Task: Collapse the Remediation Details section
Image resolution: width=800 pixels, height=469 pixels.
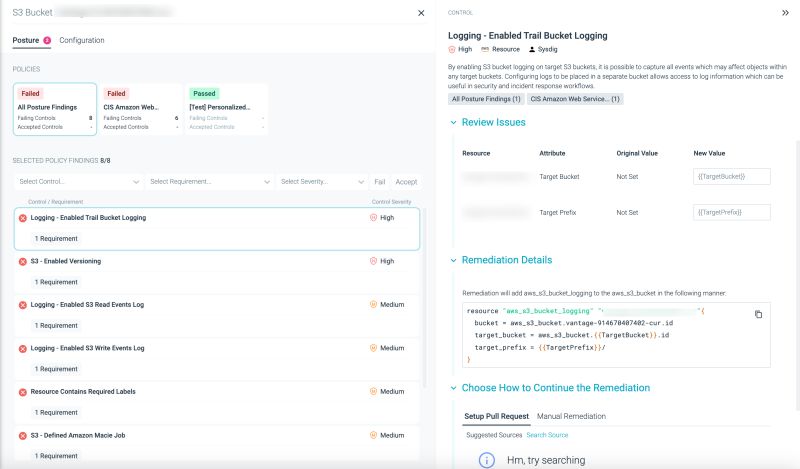Action: [453, 260]
